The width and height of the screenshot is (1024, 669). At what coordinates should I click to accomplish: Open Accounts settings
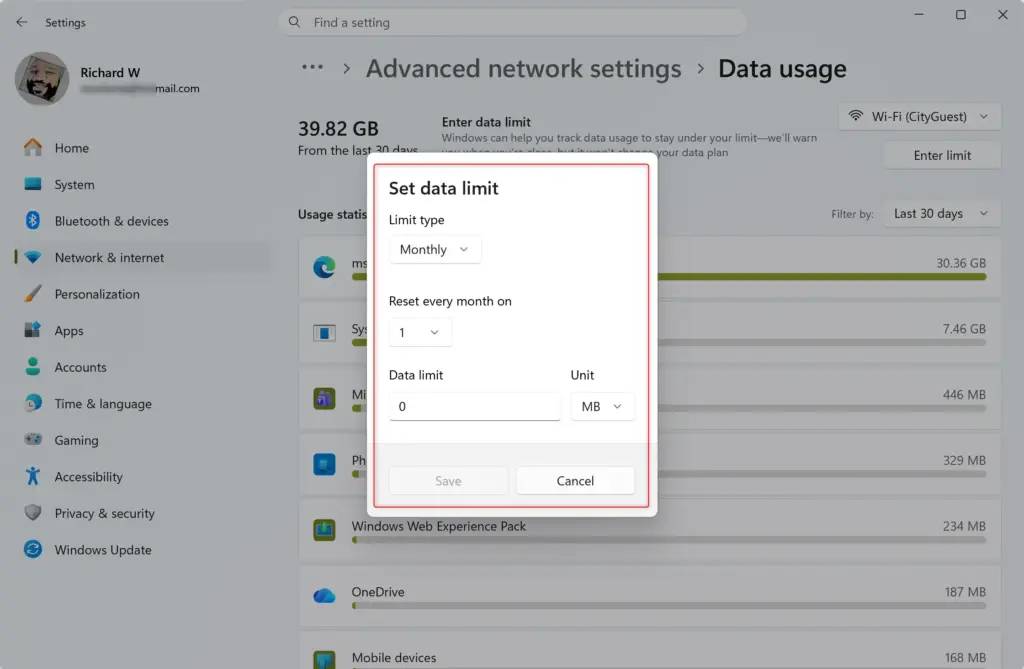tap(142, 367)
